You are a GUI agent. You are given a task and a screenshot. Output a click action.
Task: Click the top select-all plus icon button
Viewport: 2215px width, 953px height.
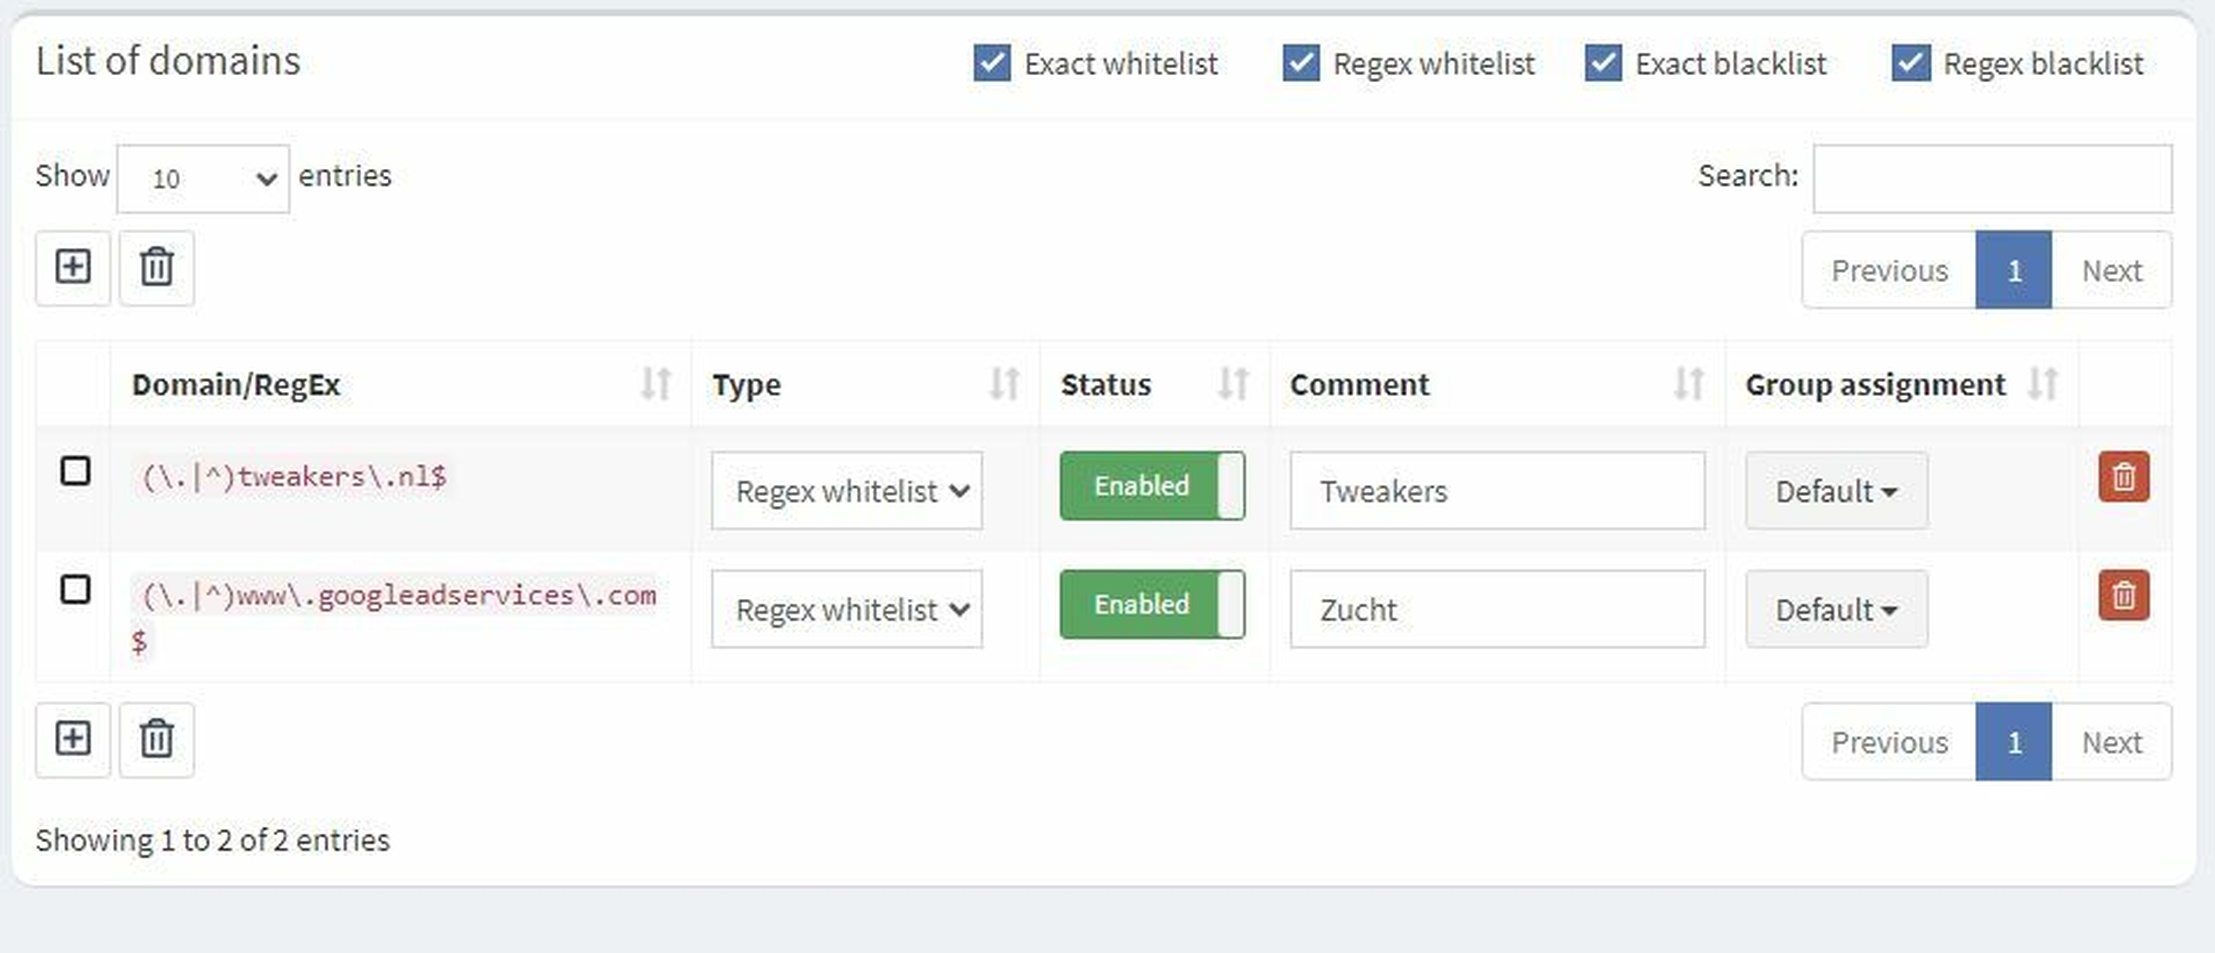tap(73, 268)
